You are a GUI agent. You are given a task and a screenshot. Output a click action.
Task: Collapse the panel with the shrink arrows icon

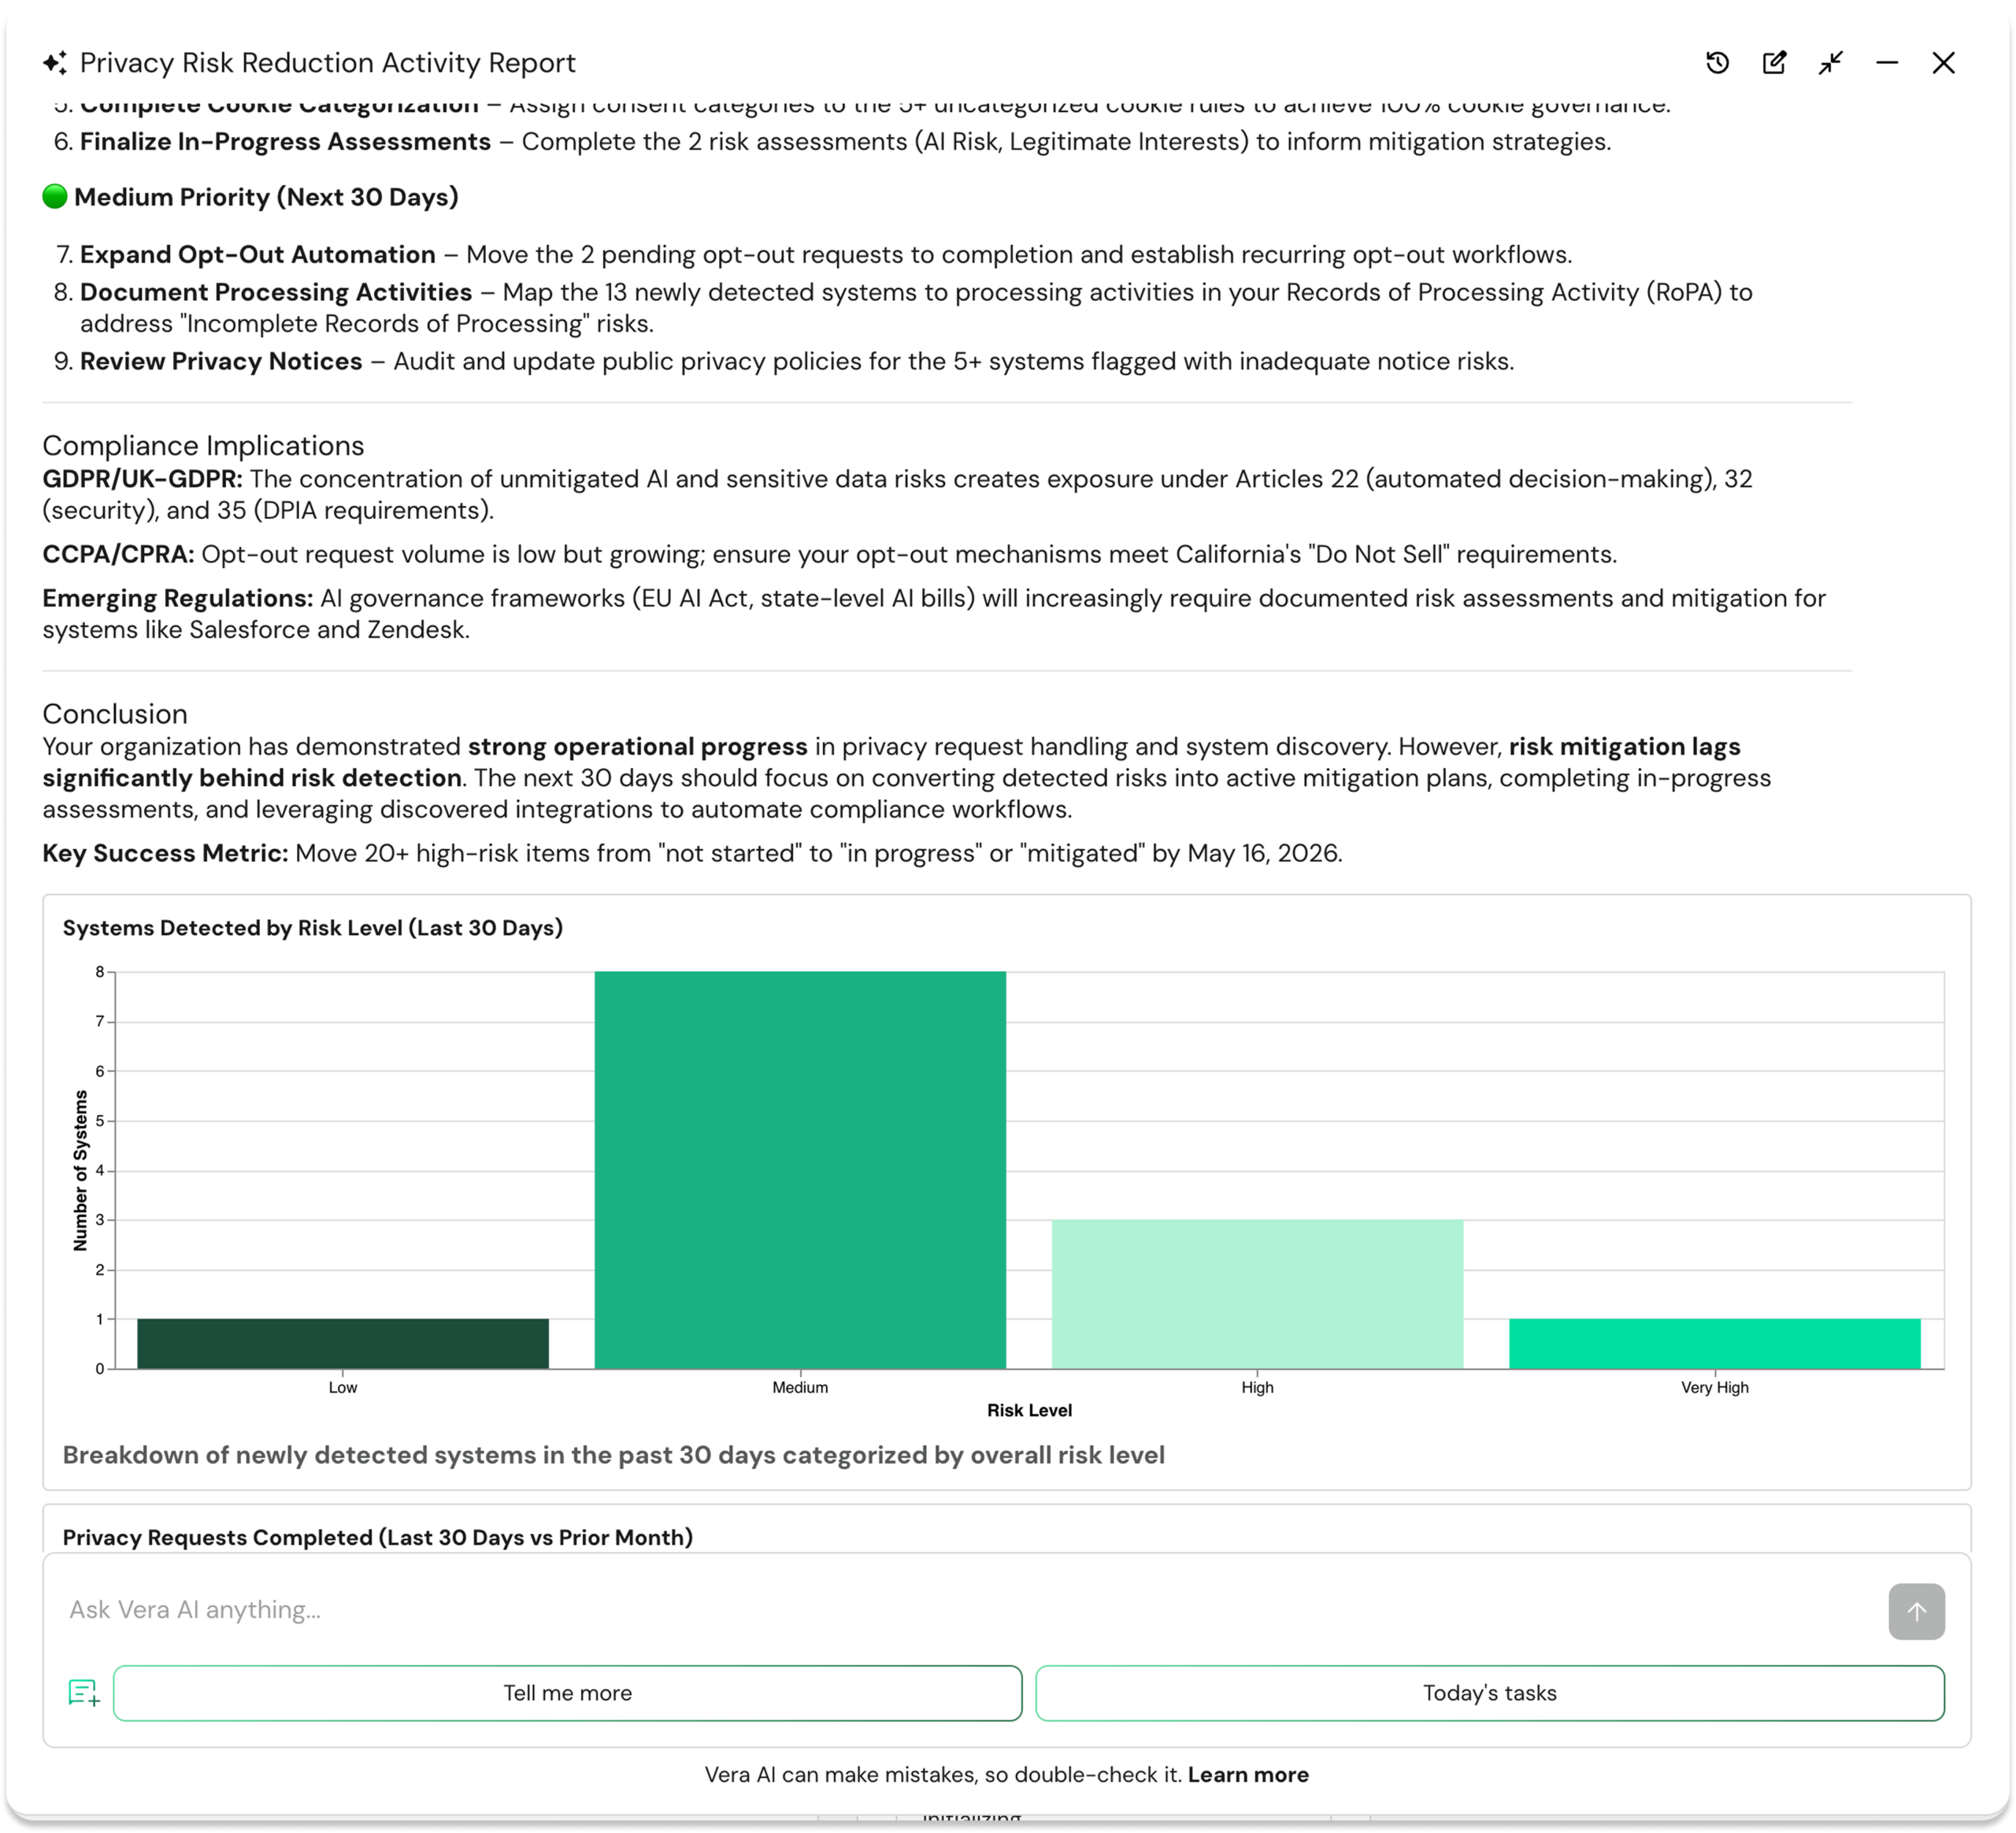coord(1830,63)
